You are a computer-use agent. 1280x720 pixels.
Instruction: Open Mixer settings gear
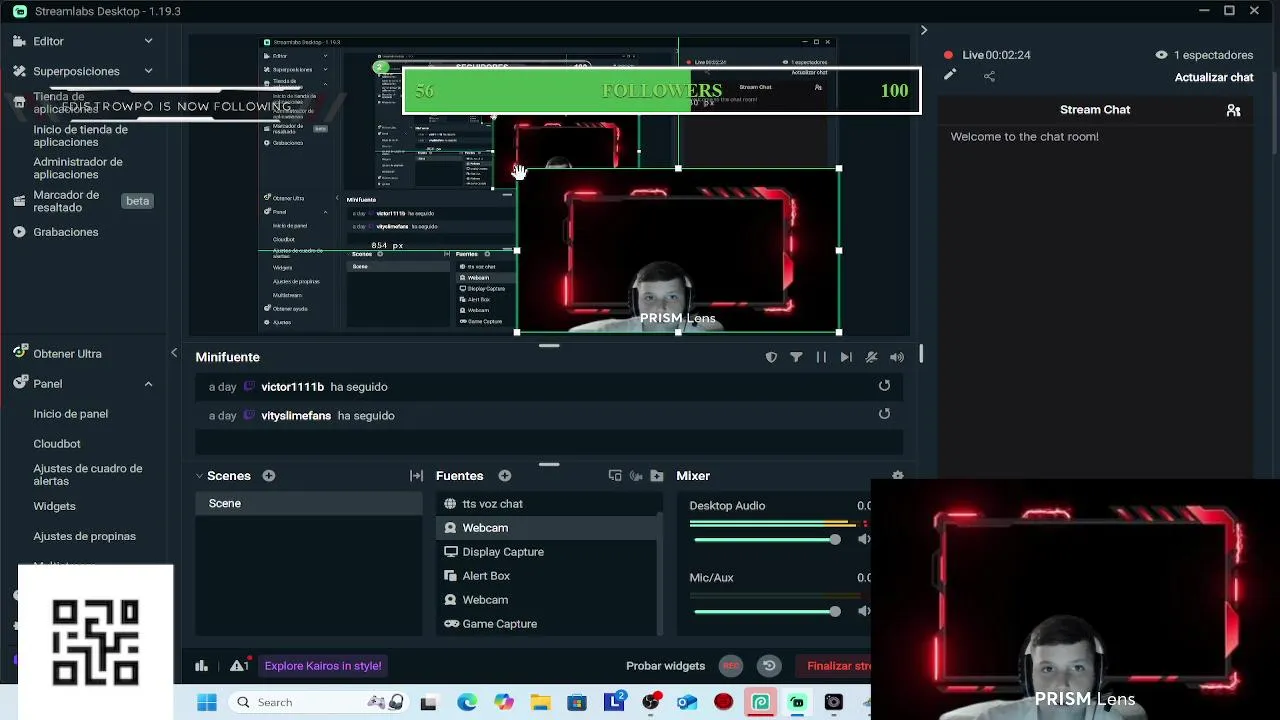coord(897,476)
